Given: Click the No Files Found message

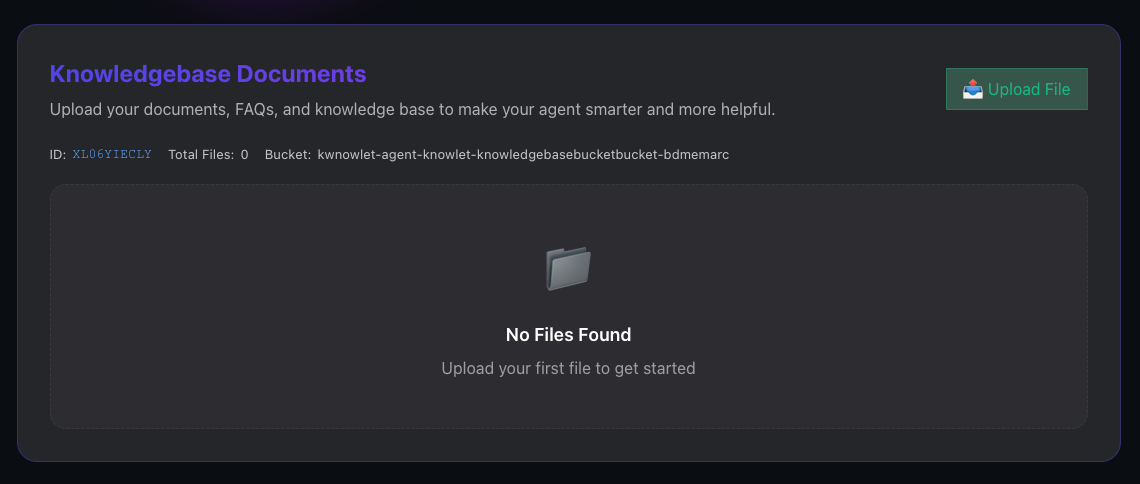Looking at the screenshot, I should point(568,335).
